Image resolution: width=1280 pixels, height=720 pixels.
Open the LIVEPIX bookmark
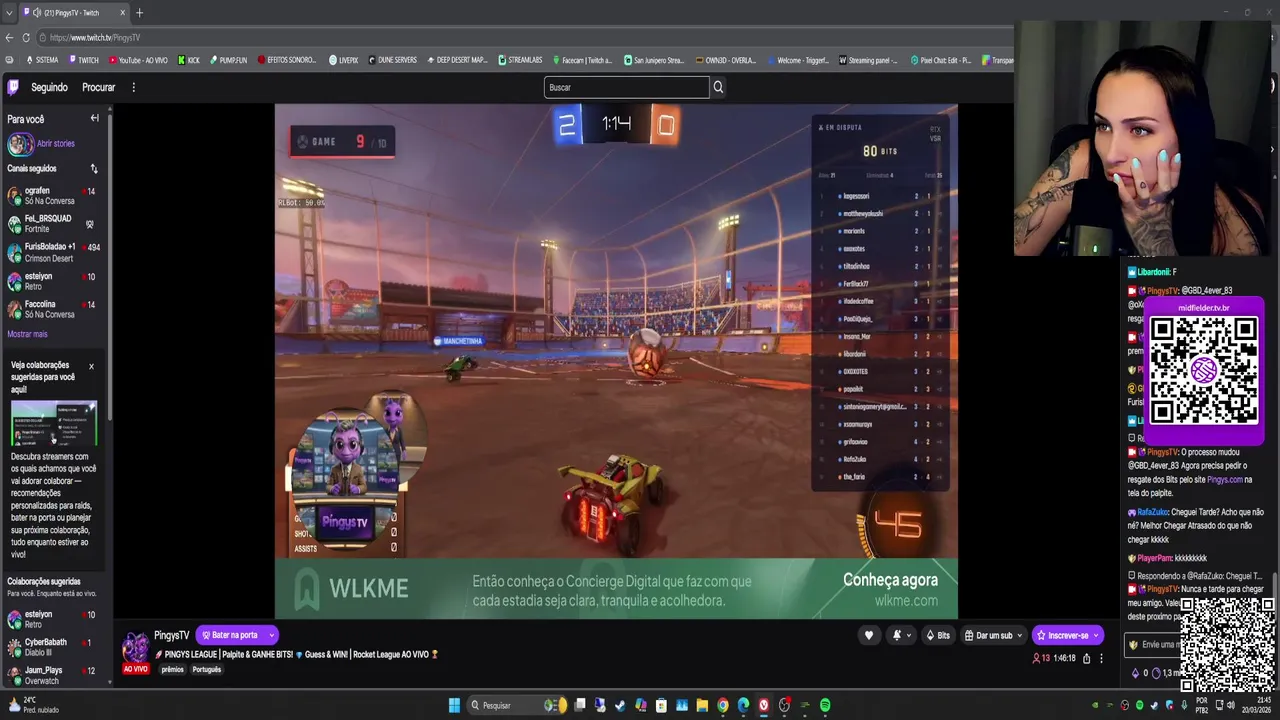[343, 60]
